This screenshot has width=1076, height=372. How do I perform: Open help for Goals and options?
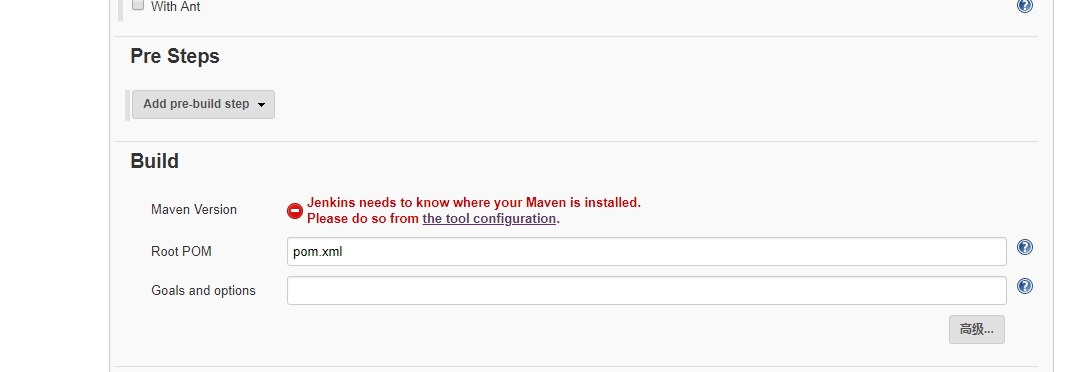[1025, 286]
